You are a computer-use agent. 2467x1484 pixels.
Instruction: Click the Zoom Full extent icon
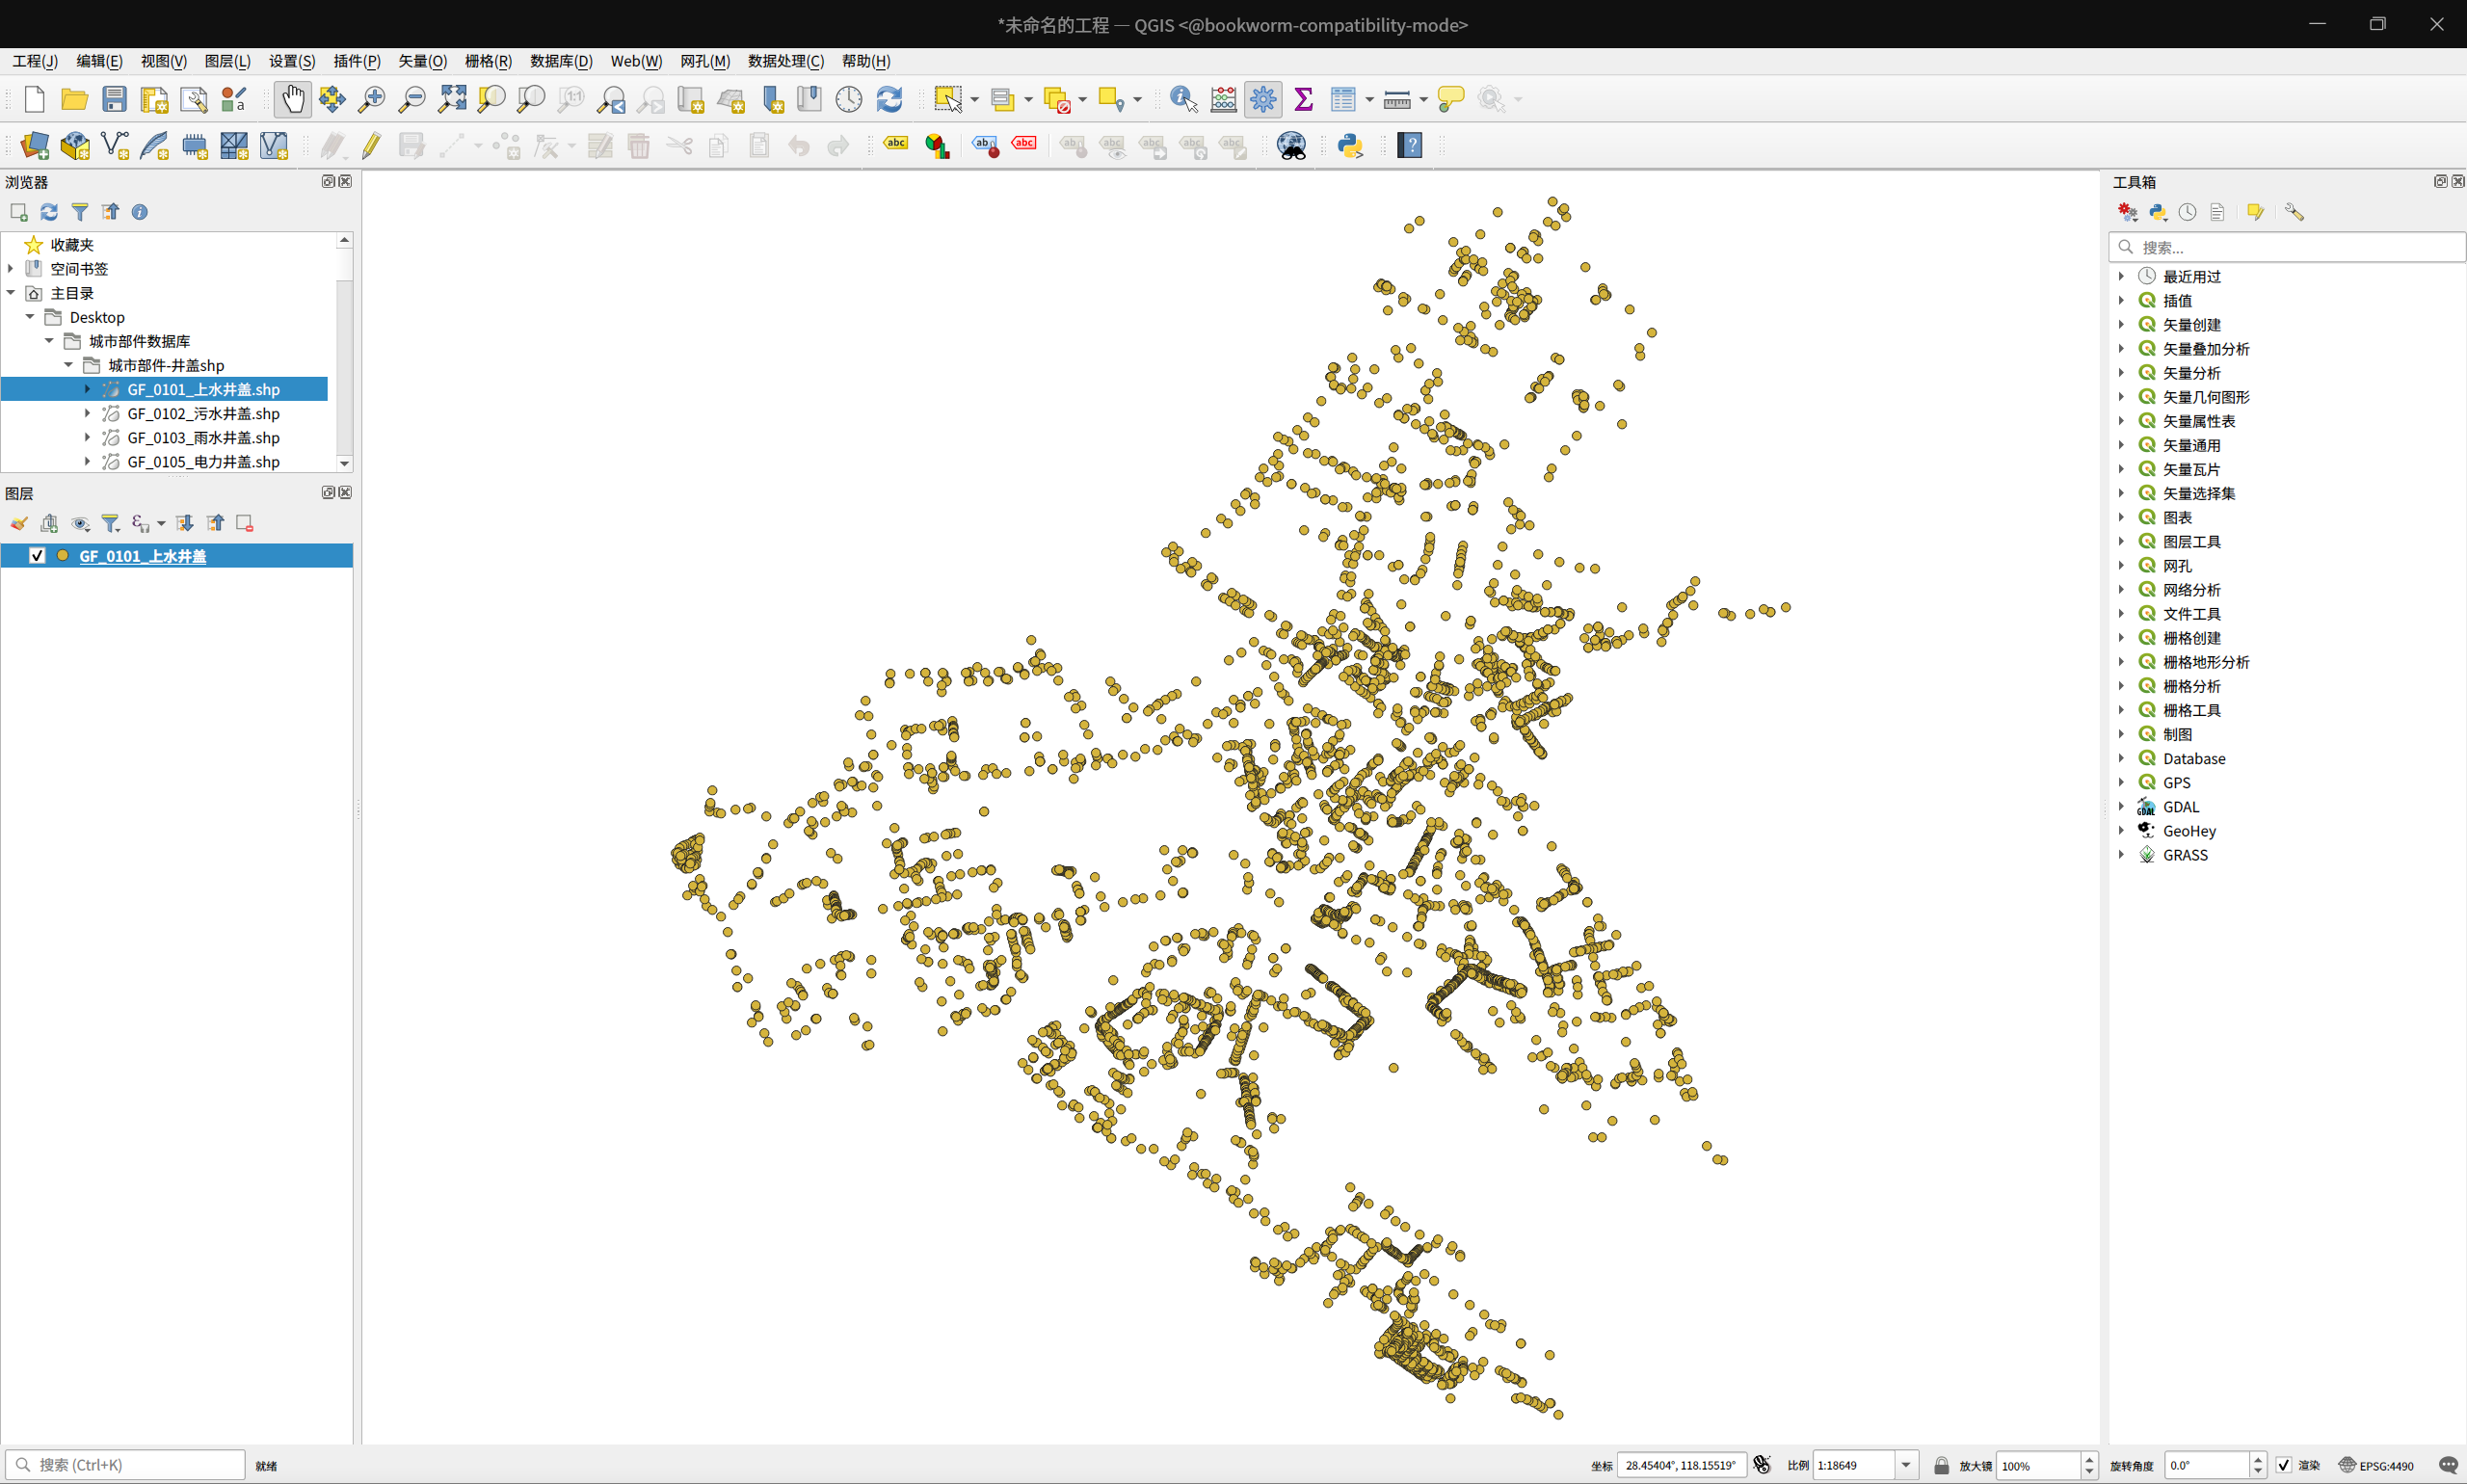pyautogui.click(x=452, y=99)
